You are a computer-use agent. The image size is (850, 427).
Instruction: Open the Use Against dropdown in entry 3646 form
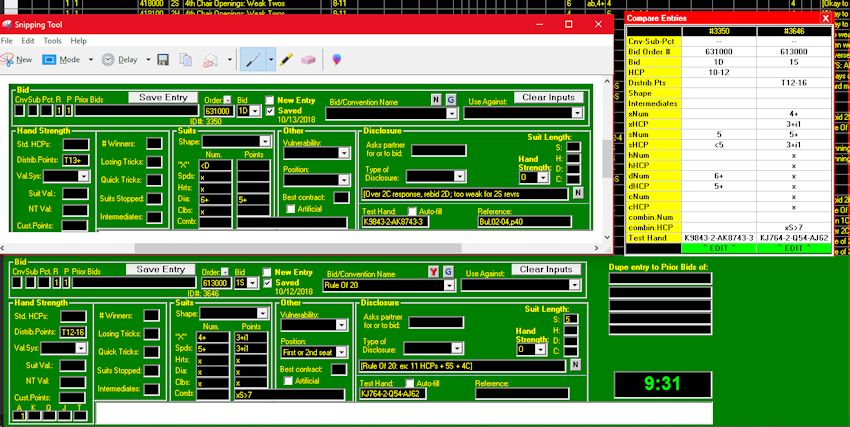click(574, 285)
